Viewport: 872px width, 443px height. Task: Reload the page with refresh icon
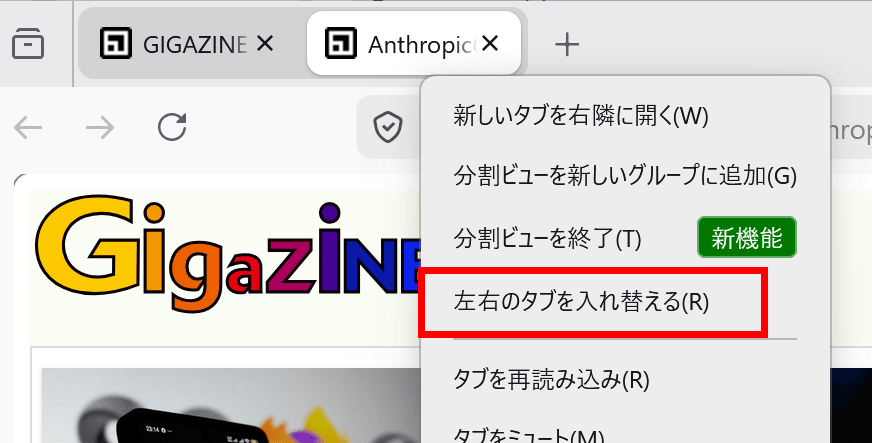click(172, 127)
